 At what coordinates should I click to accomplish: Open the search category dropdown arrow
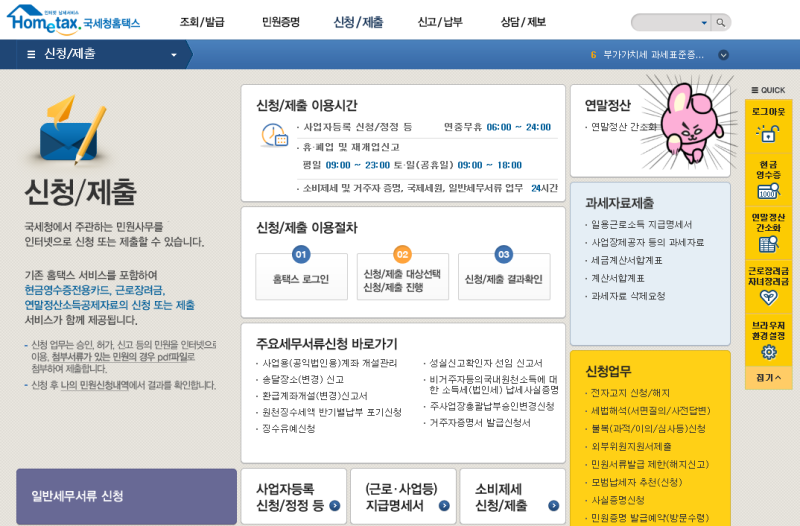coord(704,22)
